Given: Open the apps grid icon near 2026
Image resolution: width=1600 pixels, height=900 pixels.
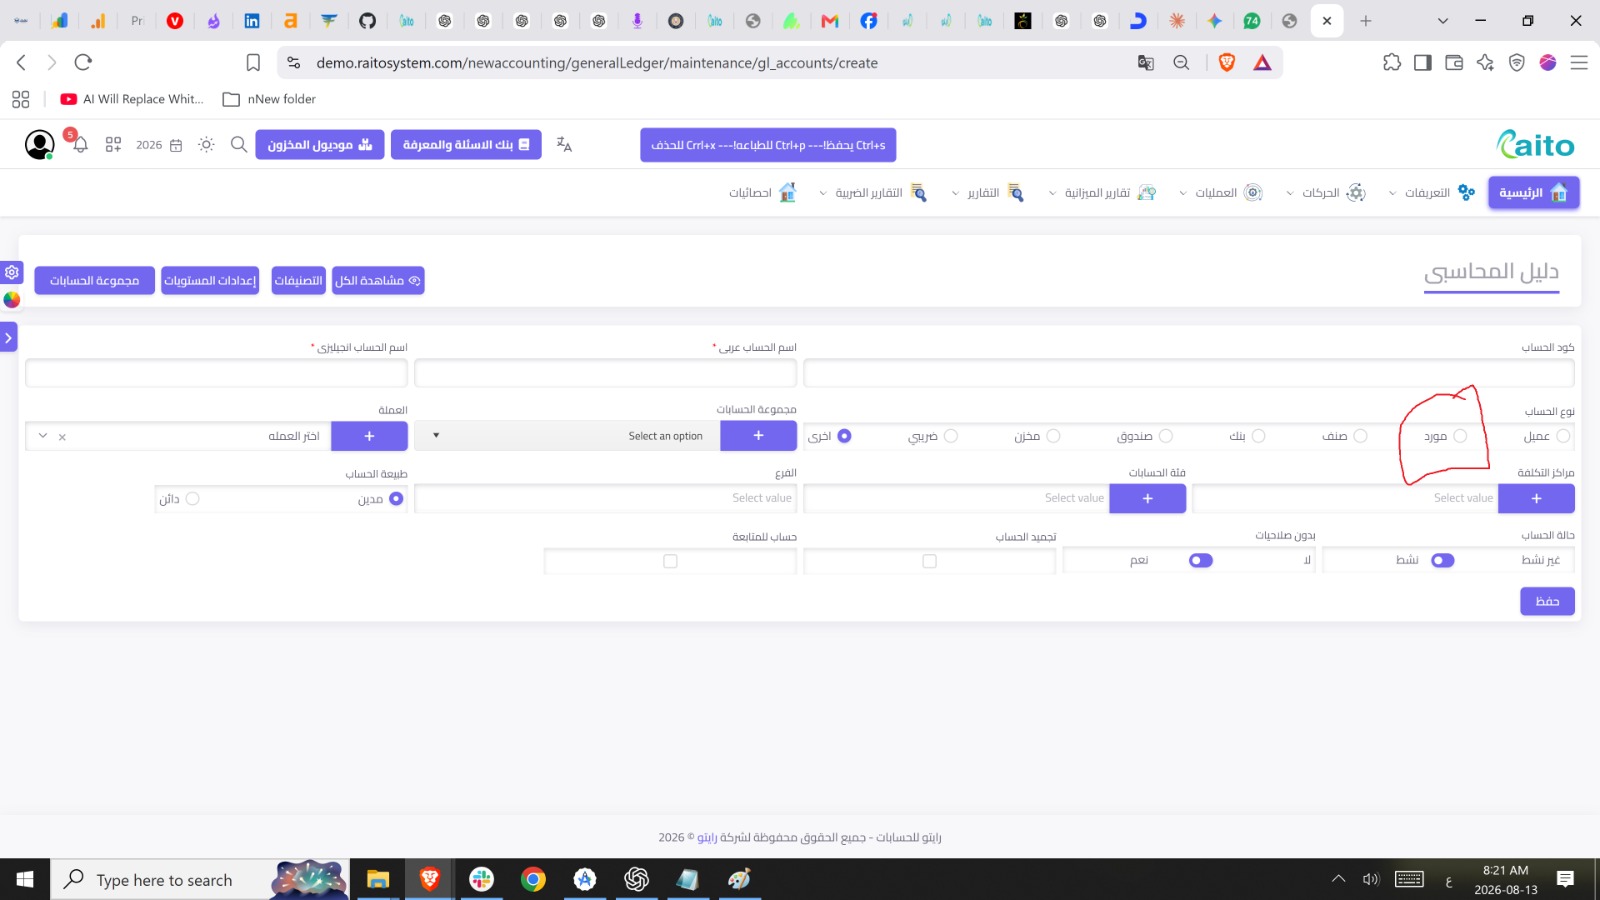Looking at the screenshot, I should [x=113, y=145].
